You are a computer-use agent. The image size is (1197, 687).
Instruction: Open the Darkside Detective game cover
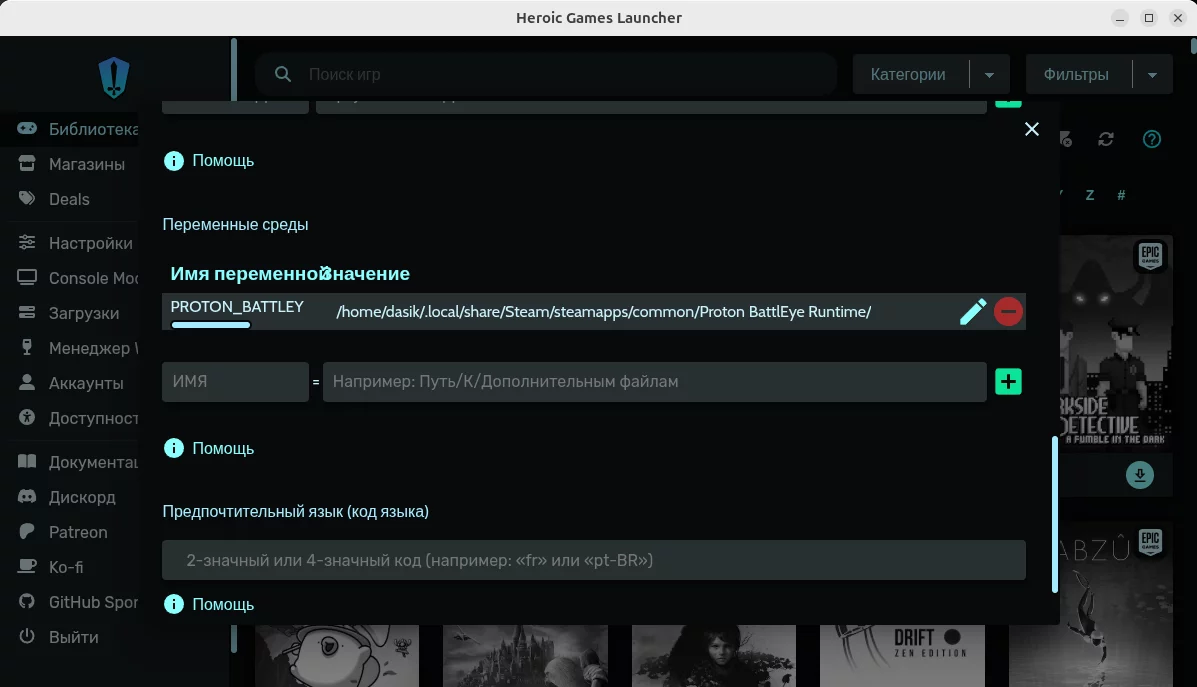tap(1116, 344)
